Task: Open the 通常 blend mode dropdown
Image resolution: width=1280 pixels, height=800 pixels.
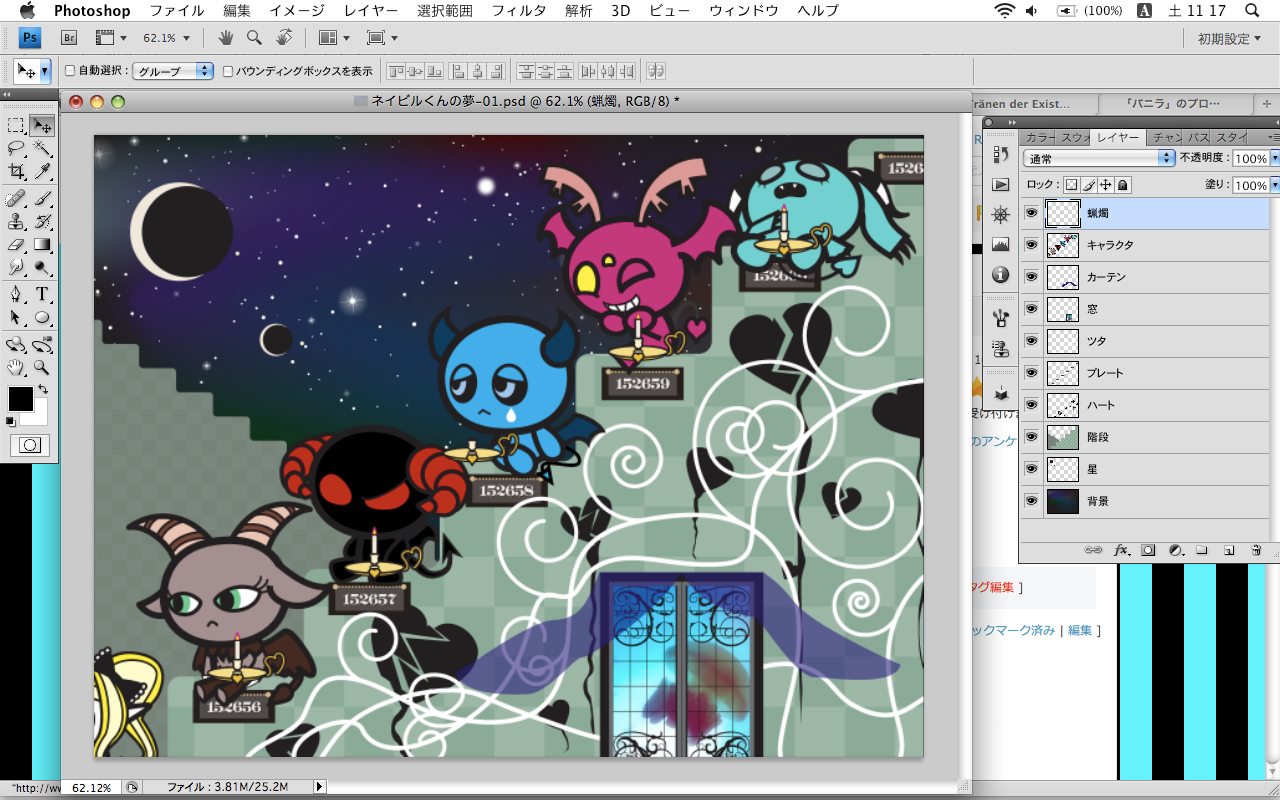Action: [1099, 158]
